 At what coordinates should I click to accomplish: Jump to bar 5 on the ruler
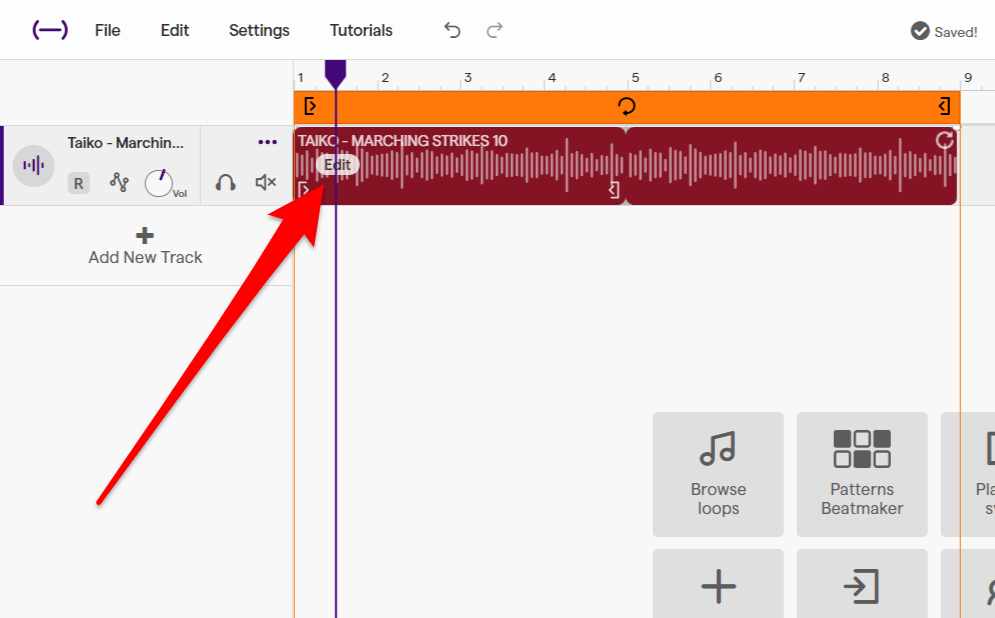click(x=635, y=77)
